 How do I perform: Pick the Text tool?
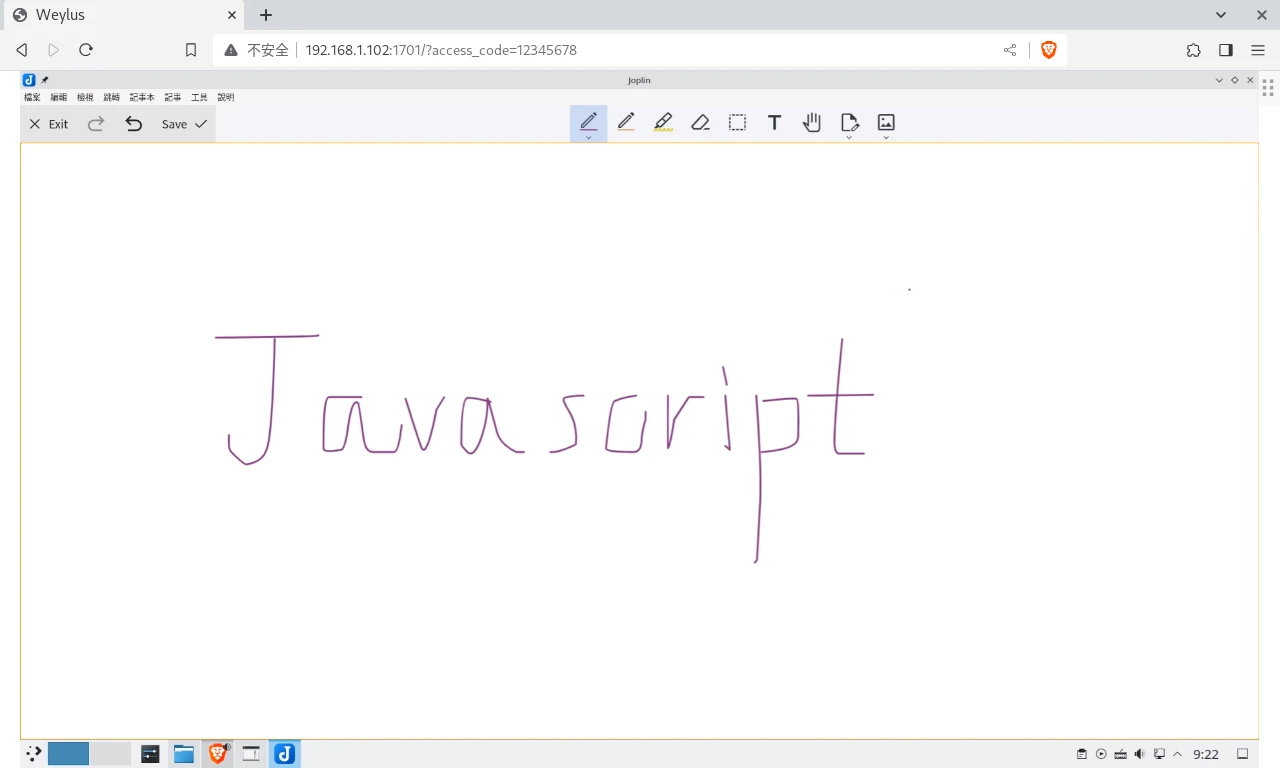[774, 122]
